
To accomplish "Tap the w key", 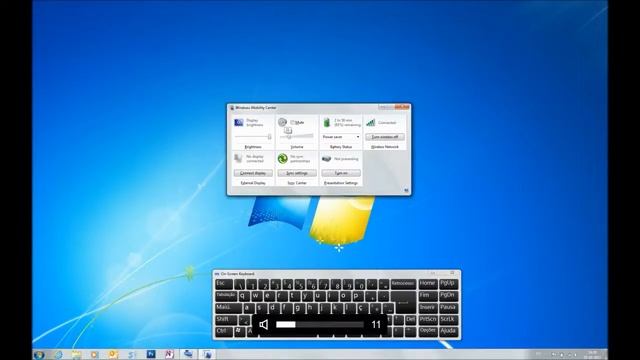I will (x=256, y=296).
